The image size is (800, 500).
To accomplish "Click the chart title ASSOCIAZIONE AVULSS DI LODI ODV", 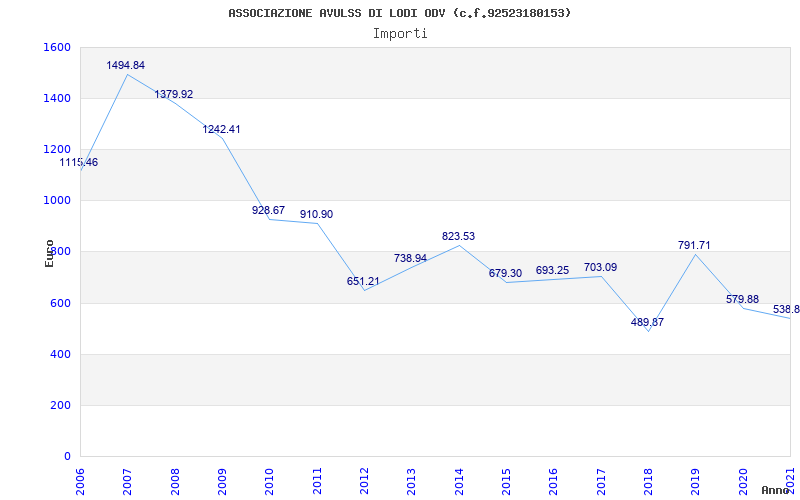I will tap(400, 13).
